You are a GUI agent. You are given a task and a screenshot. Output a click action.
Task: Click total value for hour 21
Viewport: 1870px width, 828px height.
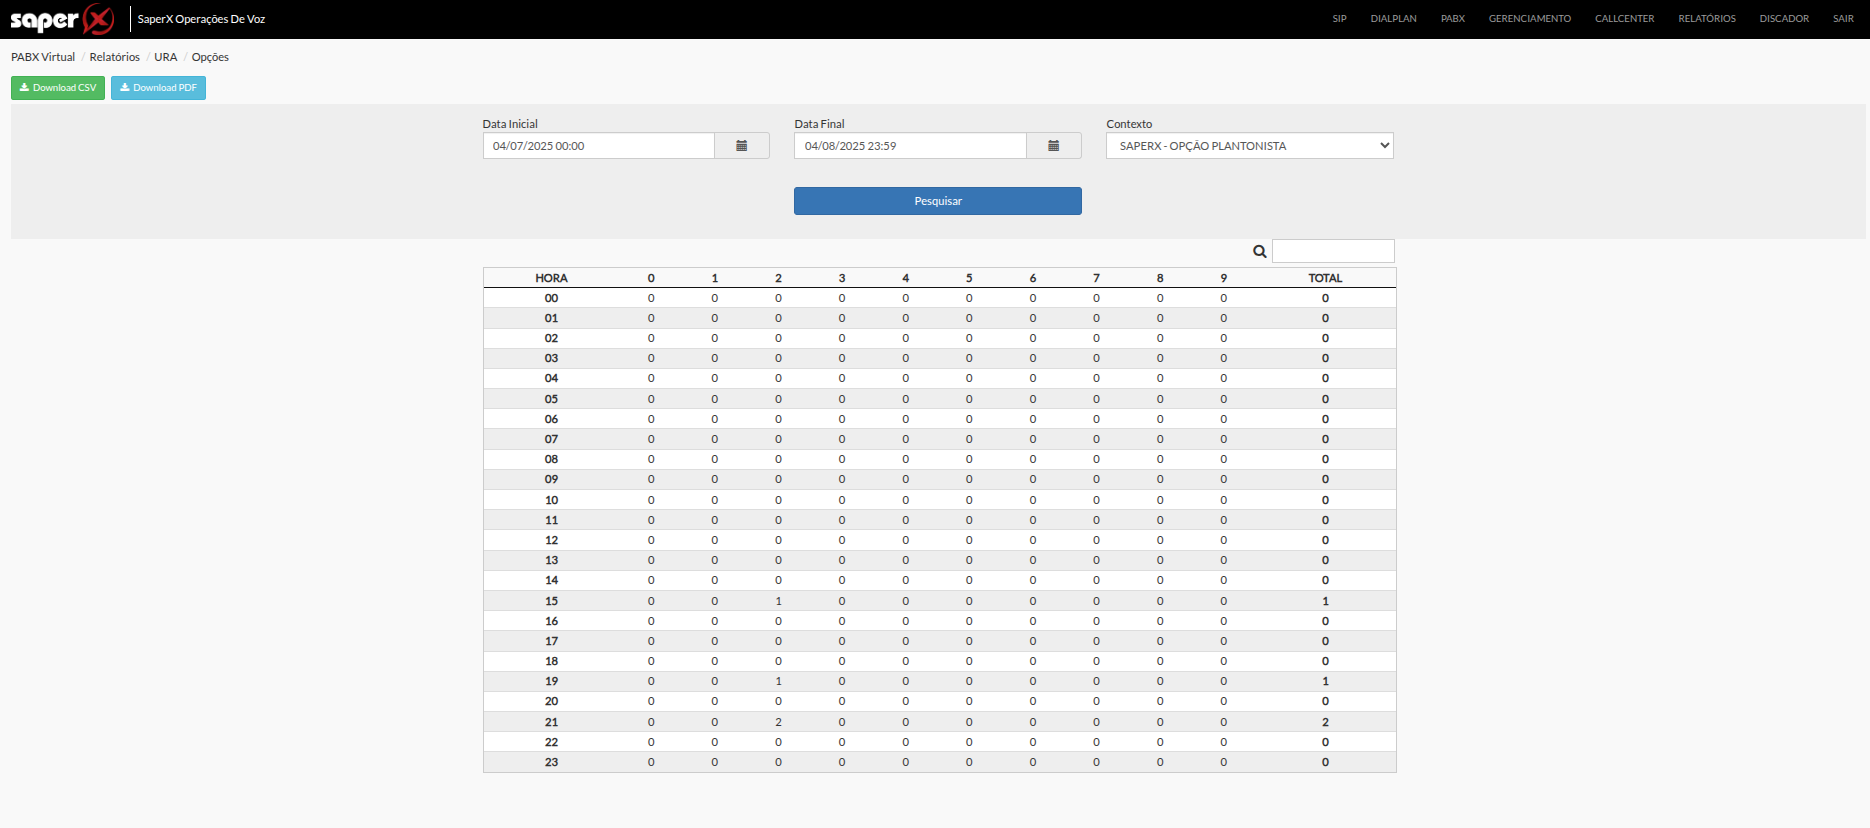click(x=1326, y=722)
